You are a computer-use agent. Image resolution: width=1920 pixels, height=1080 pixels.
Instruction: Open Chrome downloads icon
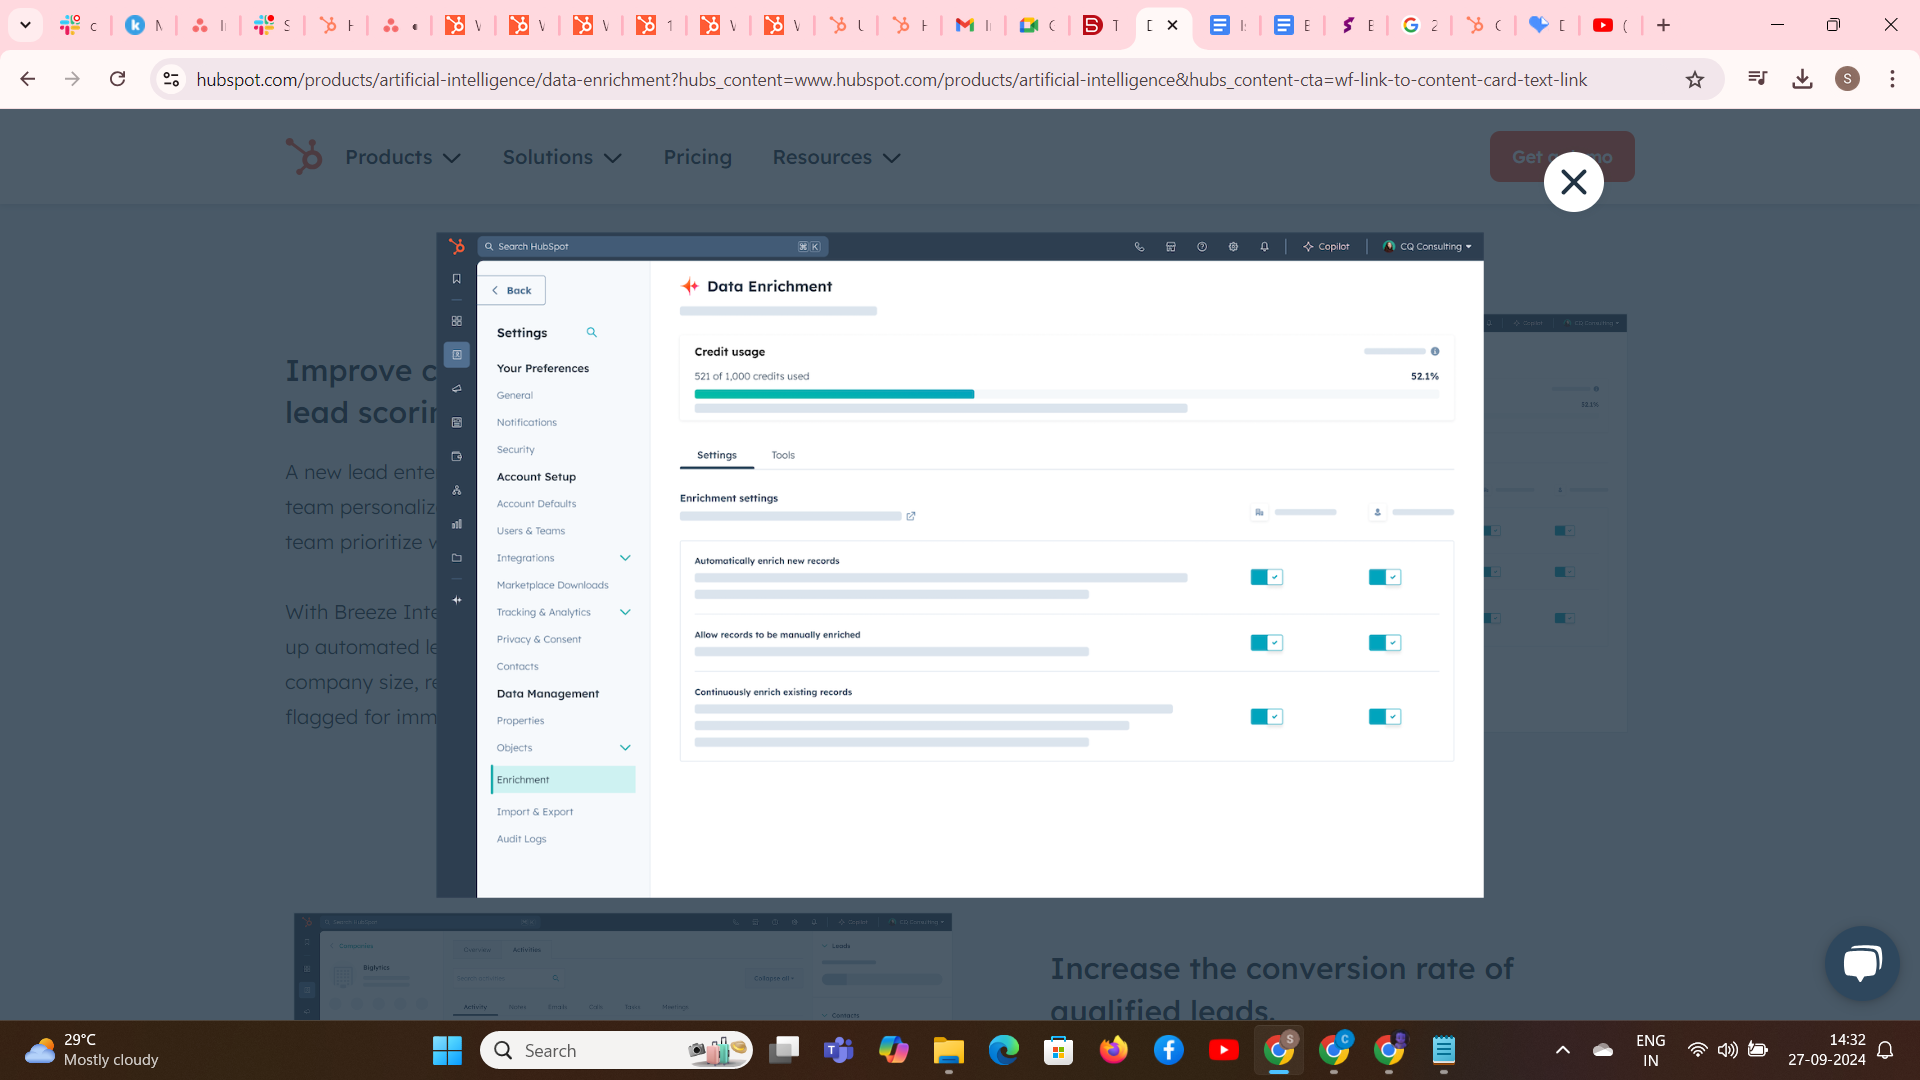tap(1802, 79)
